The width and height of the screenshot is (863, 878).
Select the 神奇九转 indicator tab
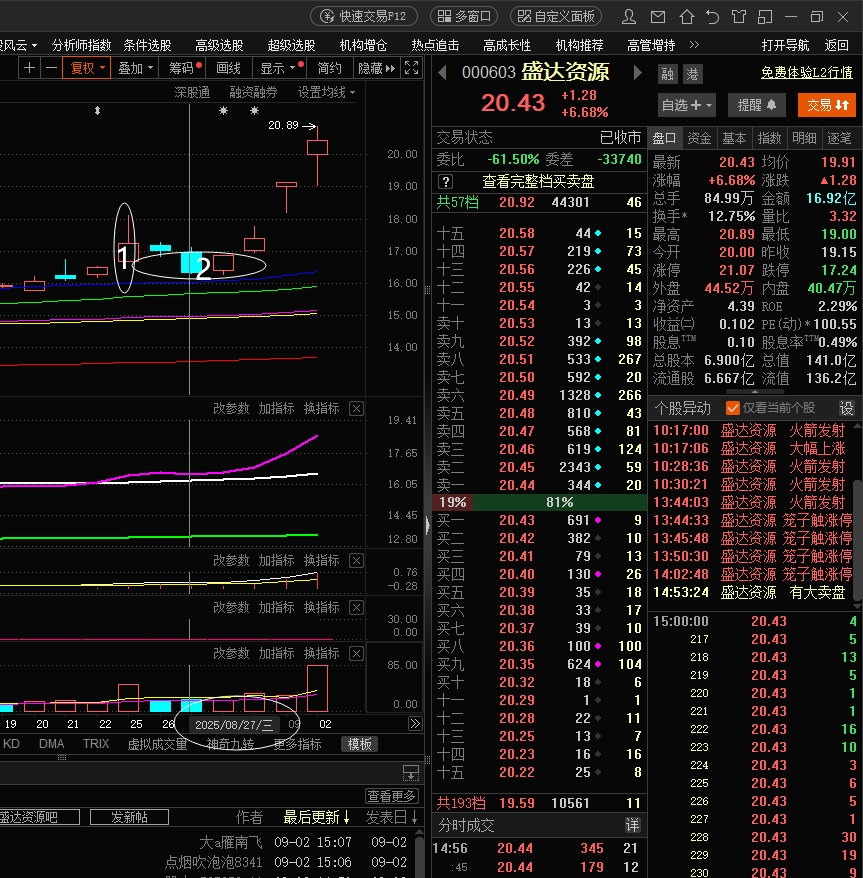click(230, 744)
